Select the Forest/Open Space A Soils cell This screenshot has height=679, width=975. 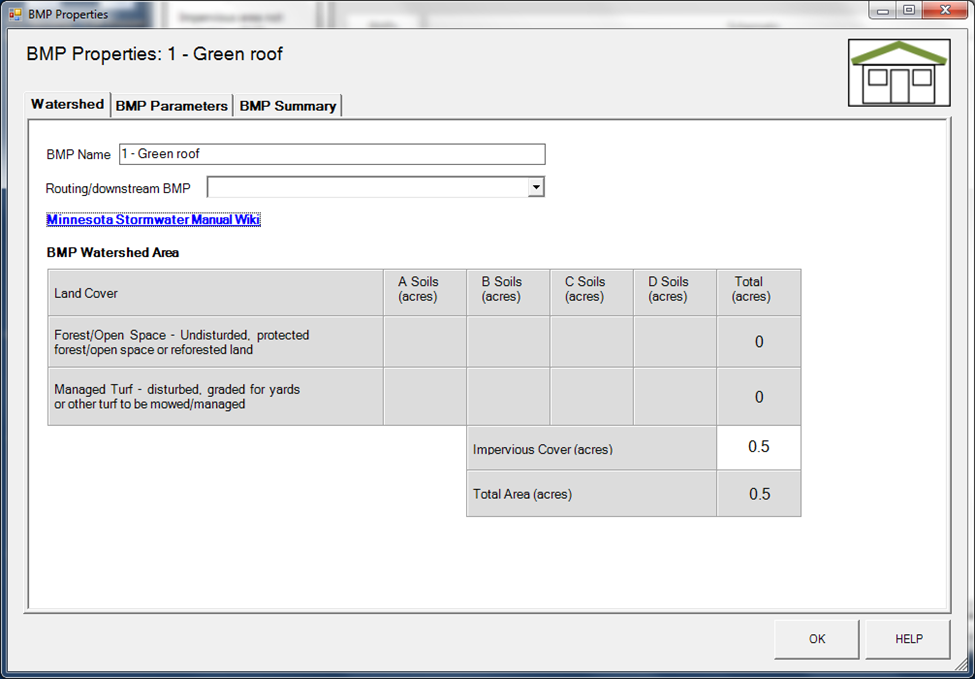(x=424, y=342)
